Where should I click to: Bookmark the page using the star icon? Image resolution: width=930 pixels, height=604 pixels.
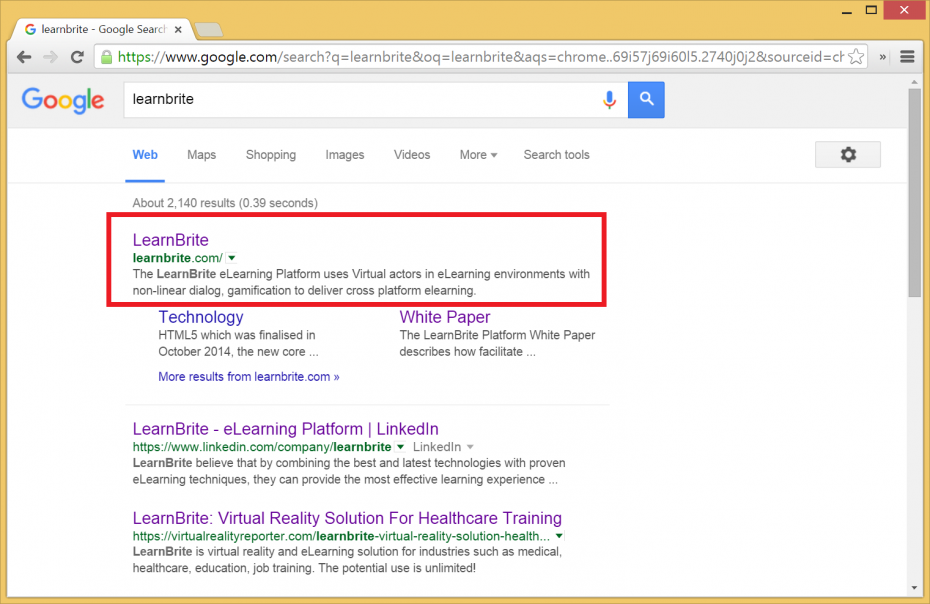pos(855,57)
